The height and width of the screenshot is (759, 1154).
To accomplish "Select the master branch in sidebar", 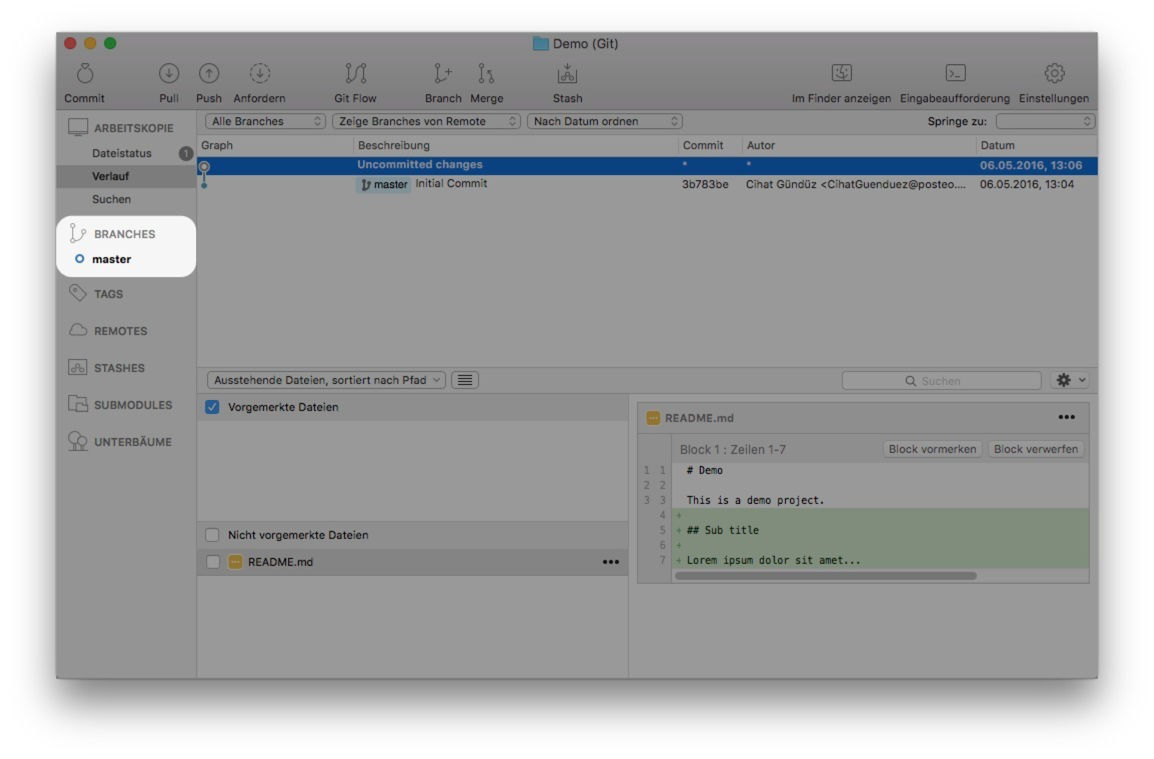I will click(112, 259).
